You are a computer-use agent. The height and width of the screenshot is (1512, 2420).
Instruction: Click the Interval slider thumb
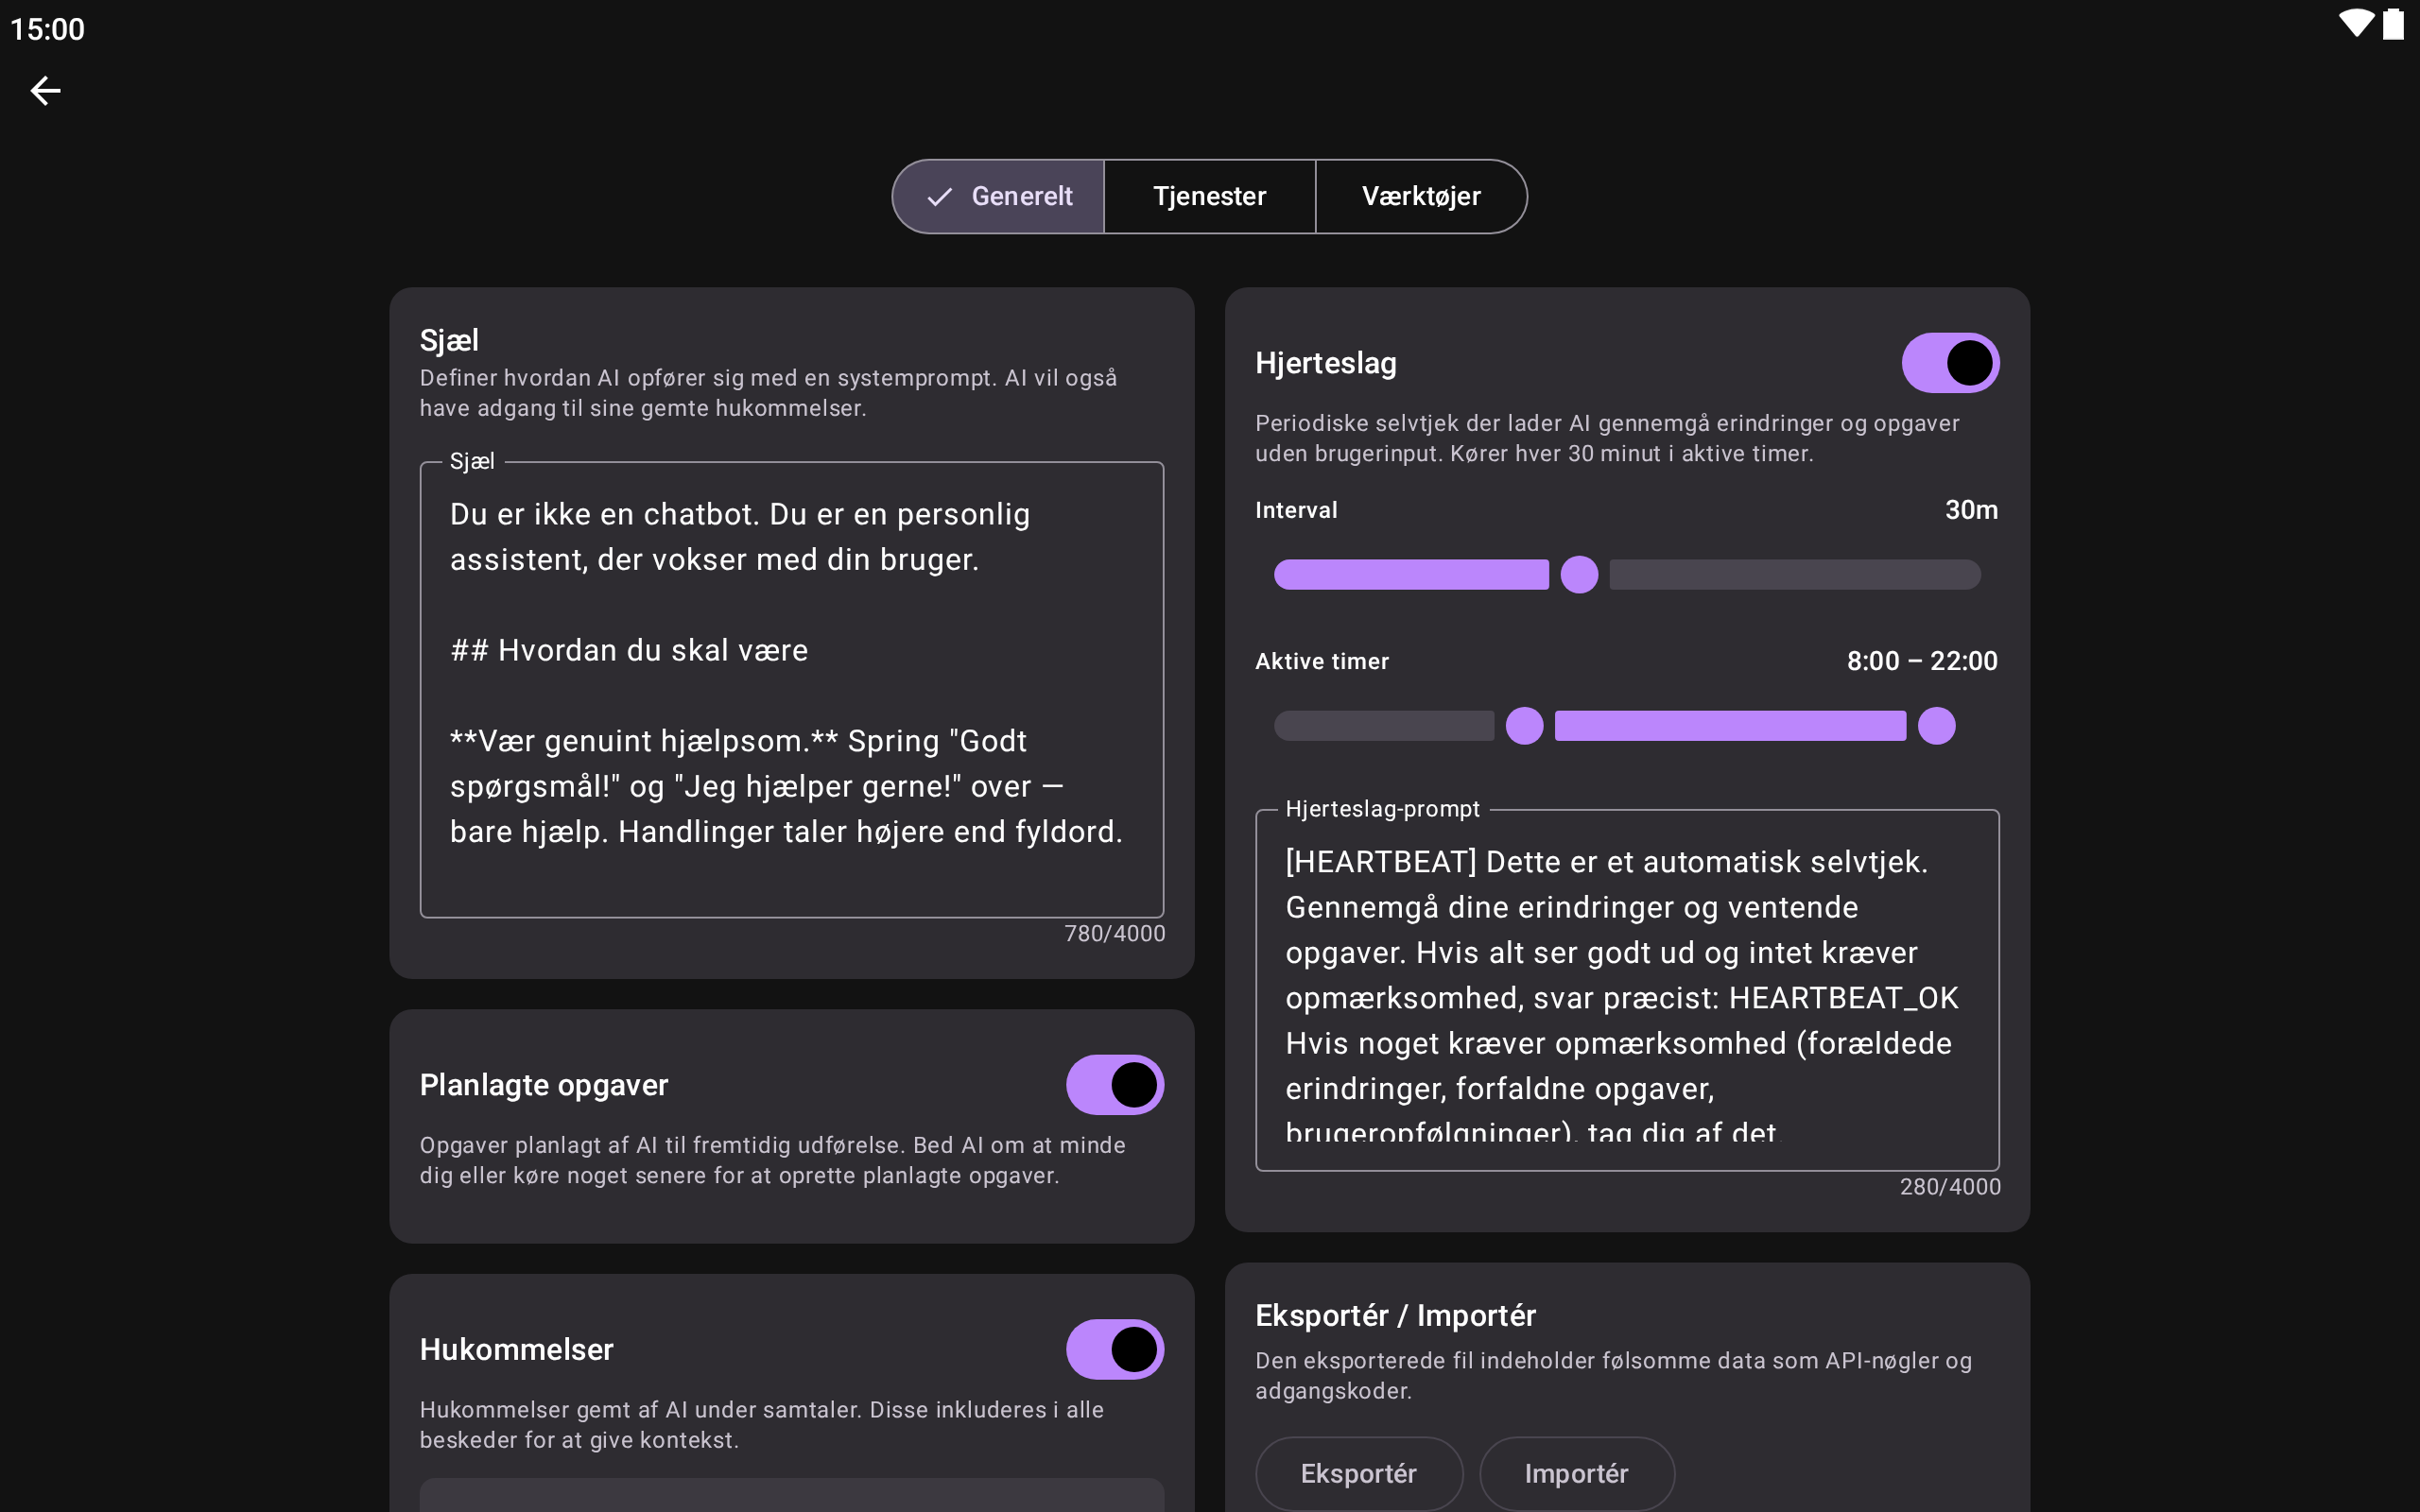tap(1579, 575)
